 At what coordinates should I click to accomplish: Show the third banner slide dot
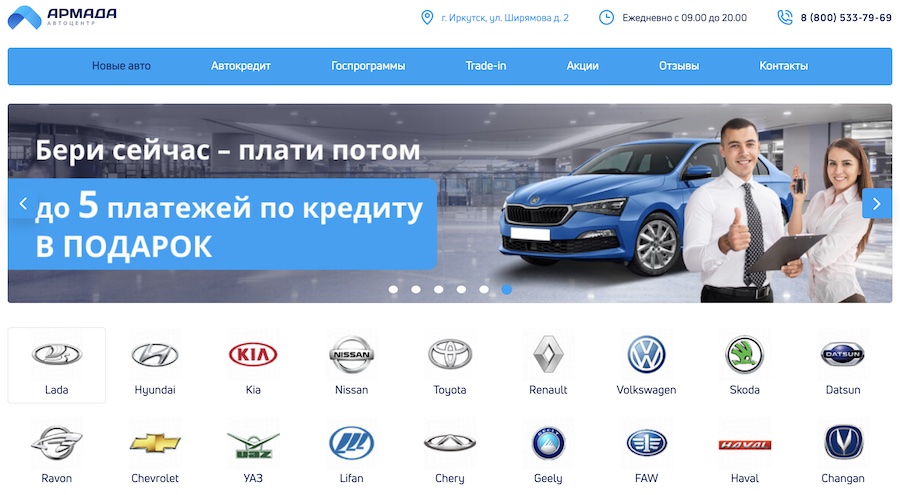(x=439, y=289)
